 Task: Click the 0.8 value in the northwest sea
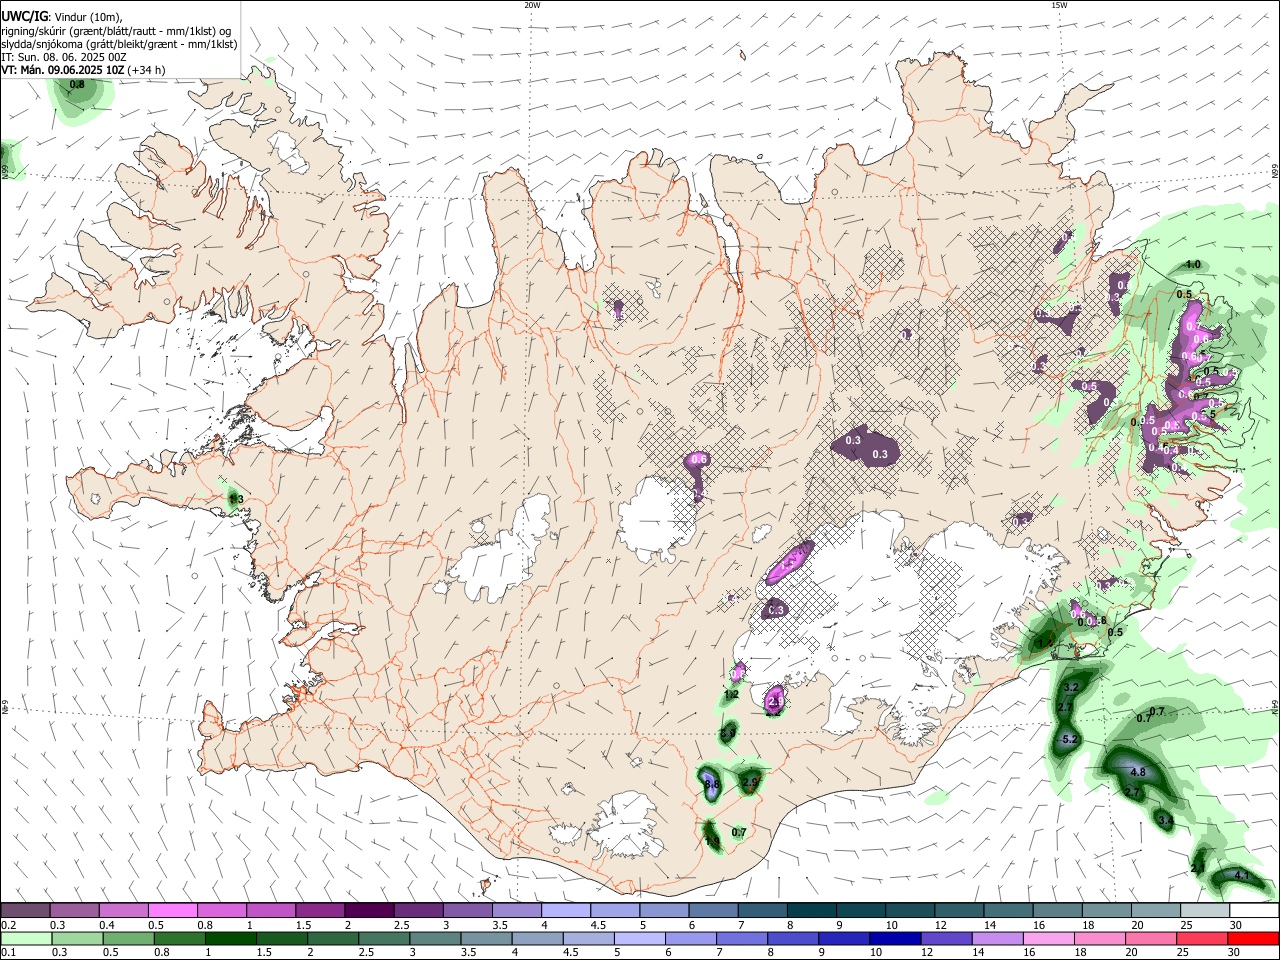tap(77, 85)
